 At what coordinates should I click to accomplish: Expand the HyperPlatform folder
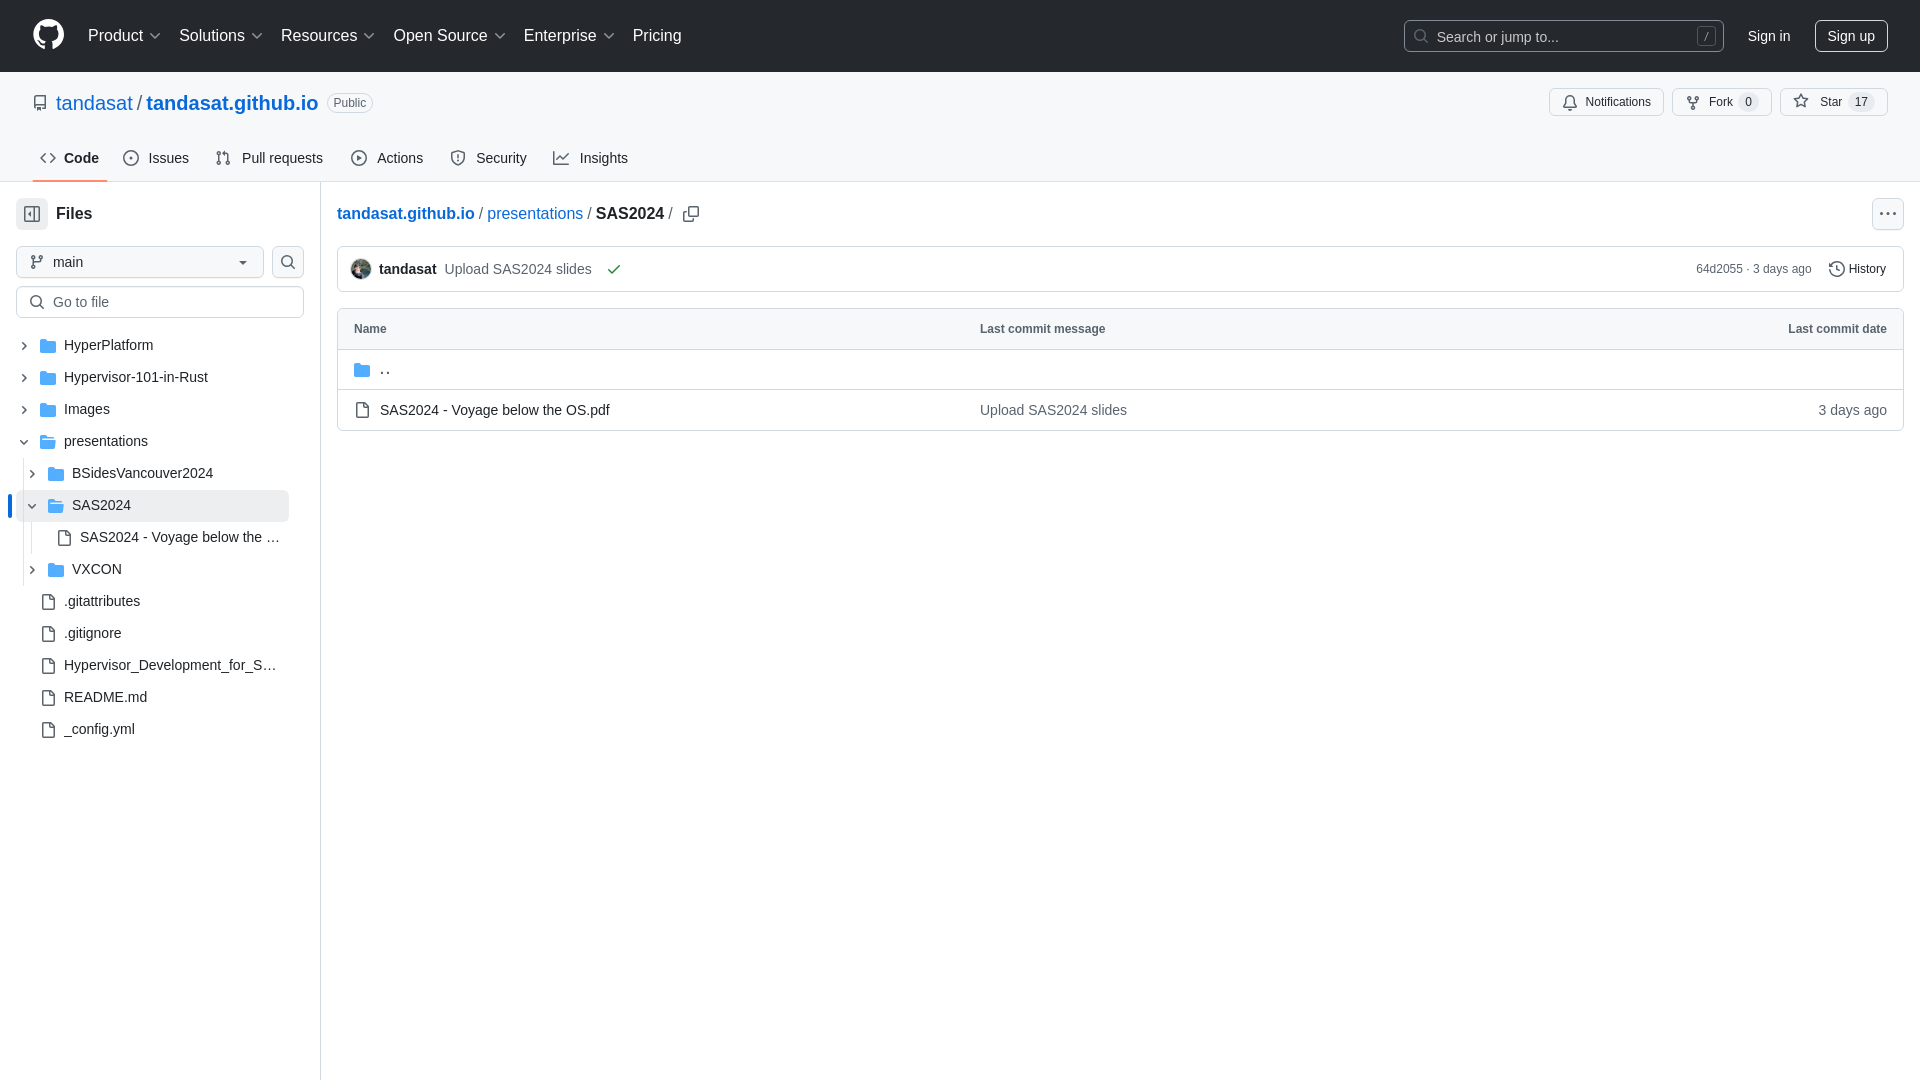click(24, 346)
